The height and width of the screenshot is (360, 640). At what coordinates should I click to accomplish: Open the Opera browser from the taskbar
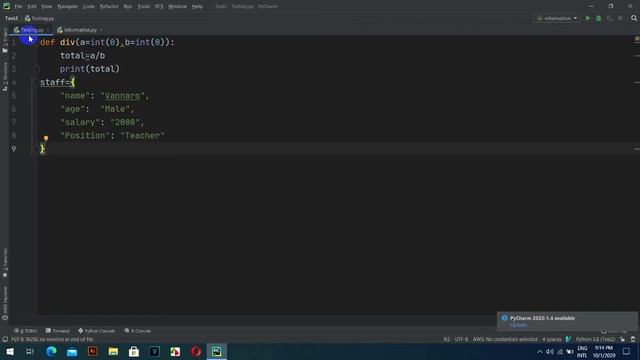[196, 351]
